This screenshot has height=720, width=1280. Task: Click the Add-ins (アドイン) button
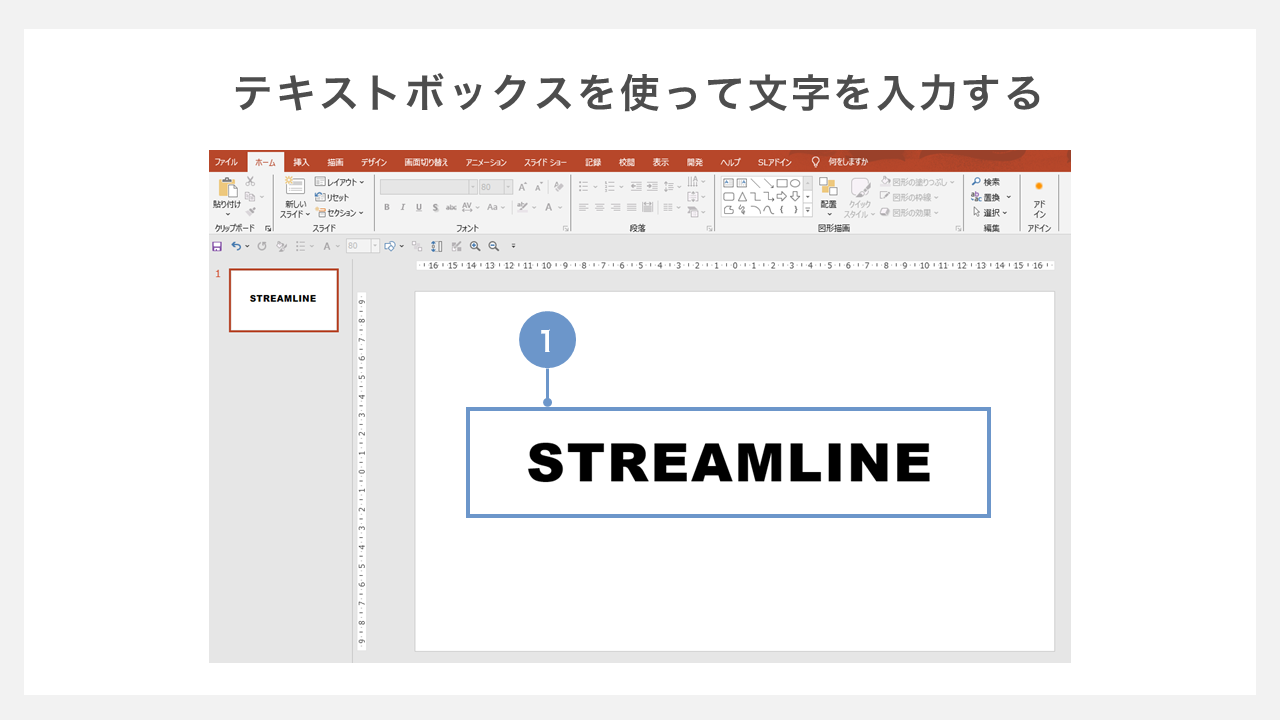click(x=1039, y=199)
